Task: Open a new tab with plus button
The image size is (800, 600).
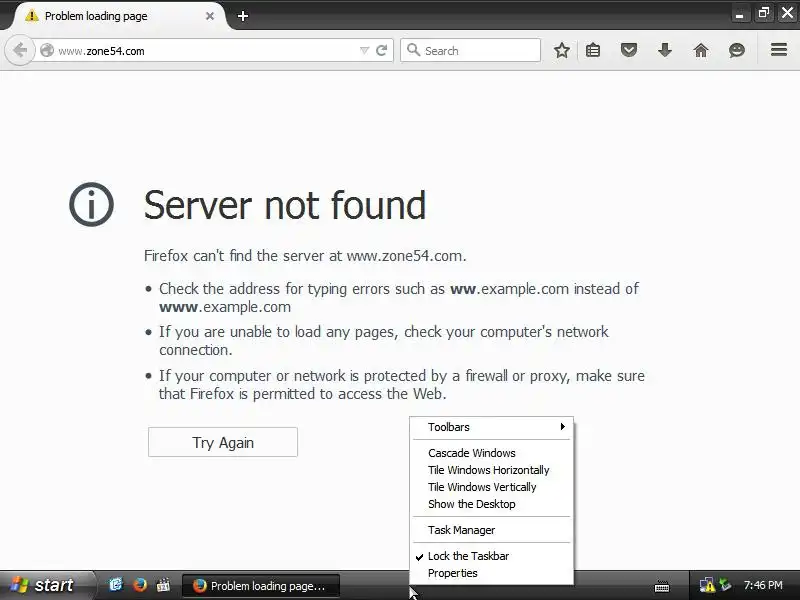Action: pos(243,16)
